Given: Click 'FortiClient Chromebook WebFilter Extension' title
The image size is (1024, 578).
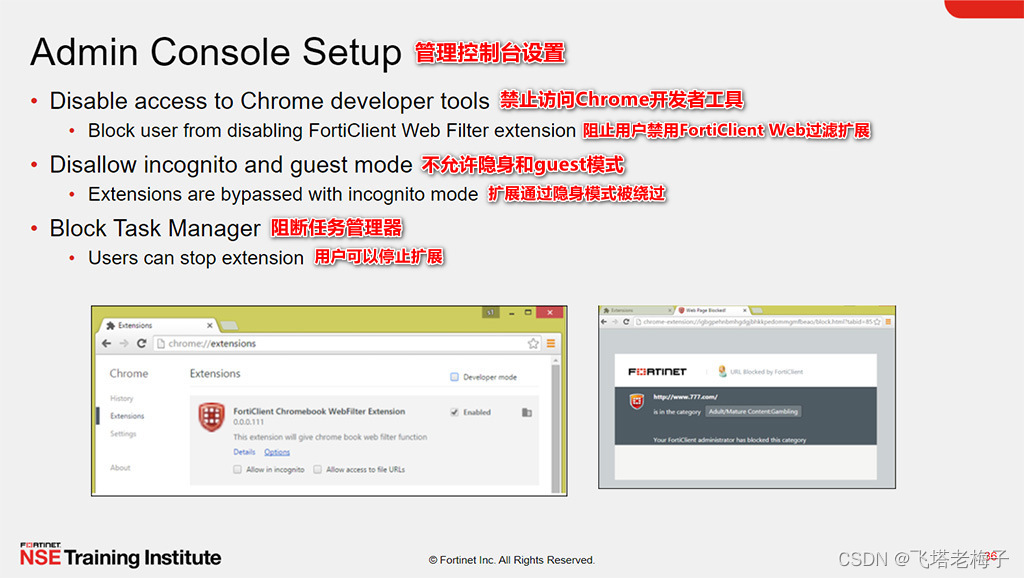Looking at the screenshot, I should point(319,411).
